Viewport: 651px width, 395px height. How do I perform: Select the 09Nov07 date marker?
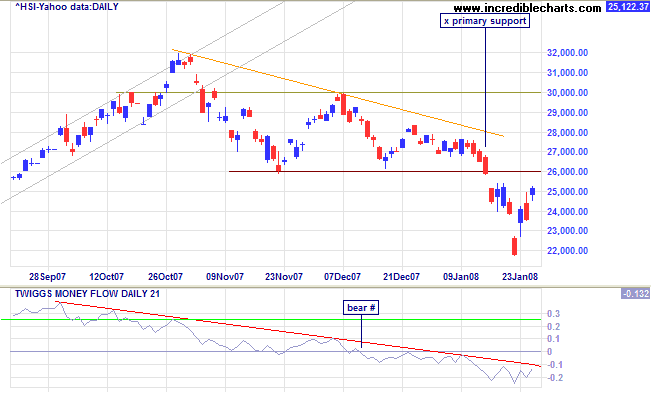point(225,276)
